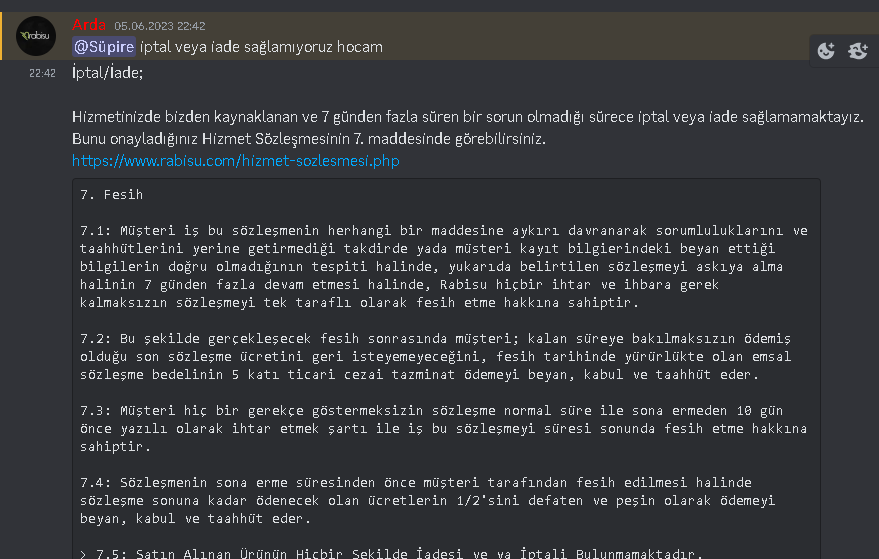Viewport: 879px width, 559px height.
Task: Click the paragraph starting with "7.4: Sözleşmenin sona"
Action: [x=428, y=500]
